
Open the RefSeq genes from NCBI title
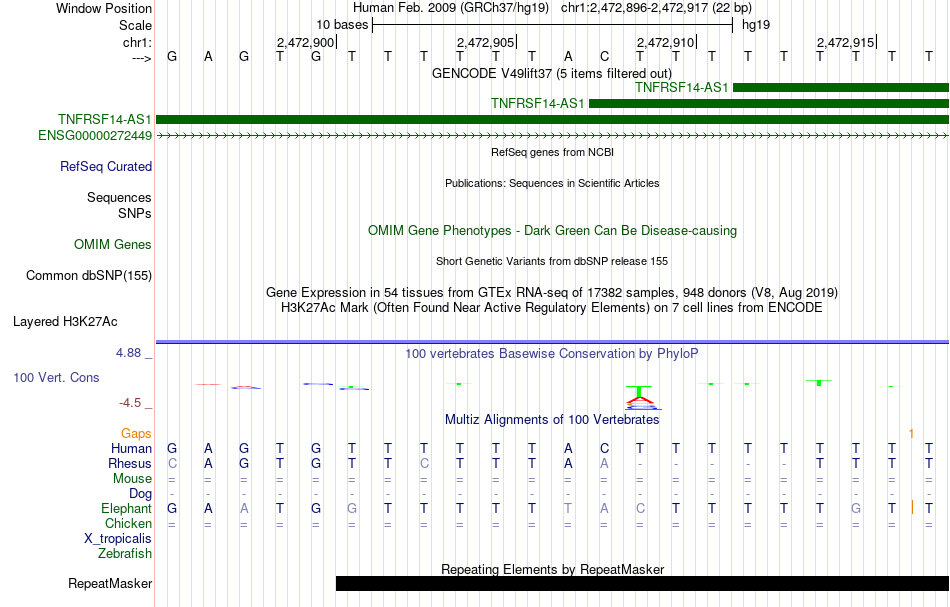[x=552, y=153]
